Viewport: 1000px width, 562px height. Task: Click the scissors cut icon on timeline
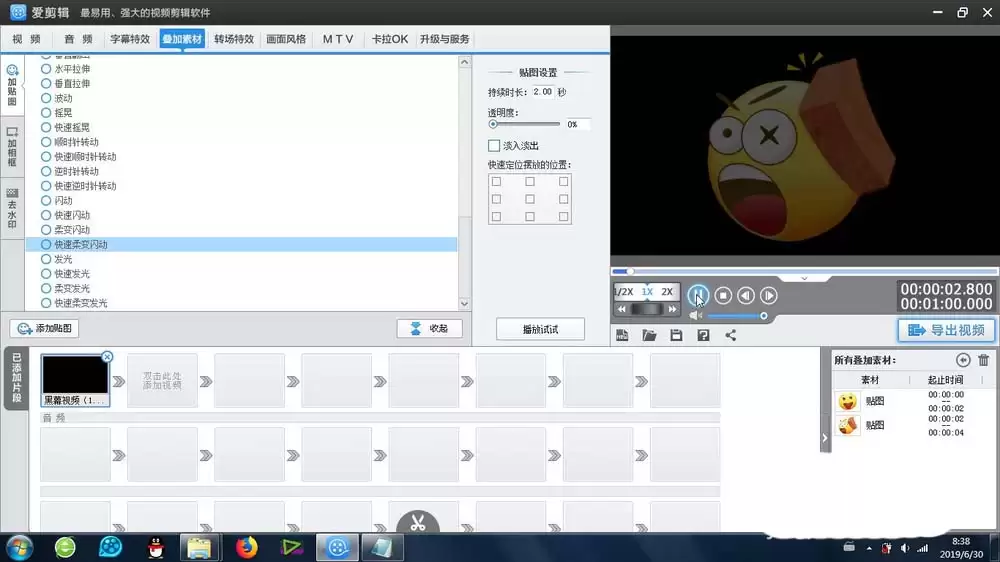click(x=418, y=522)
